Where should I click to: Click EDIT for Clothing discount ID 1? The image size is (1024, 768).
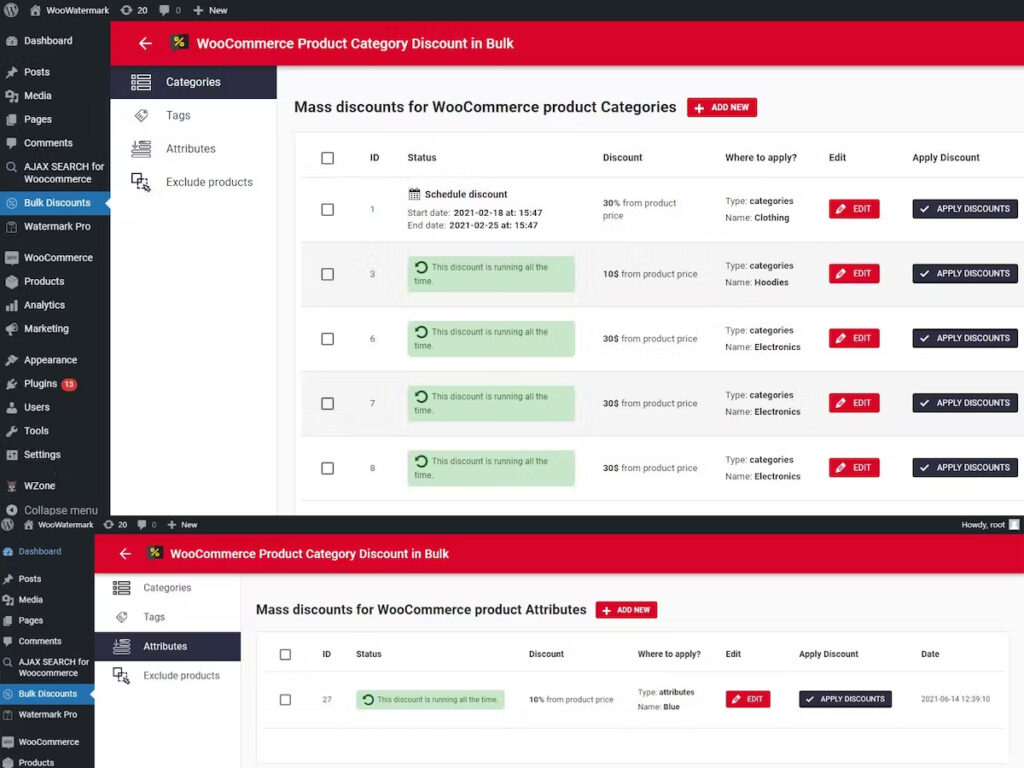(854, 209)
